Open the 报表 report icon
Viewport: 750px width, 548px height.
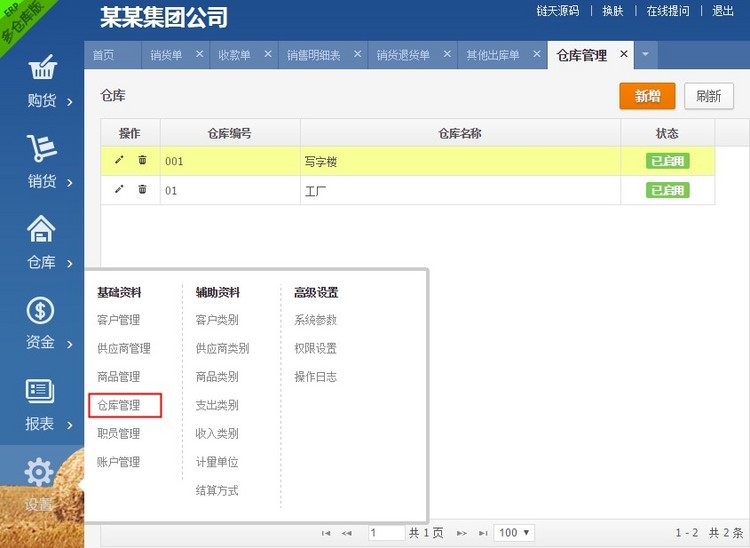pos(42,392)
